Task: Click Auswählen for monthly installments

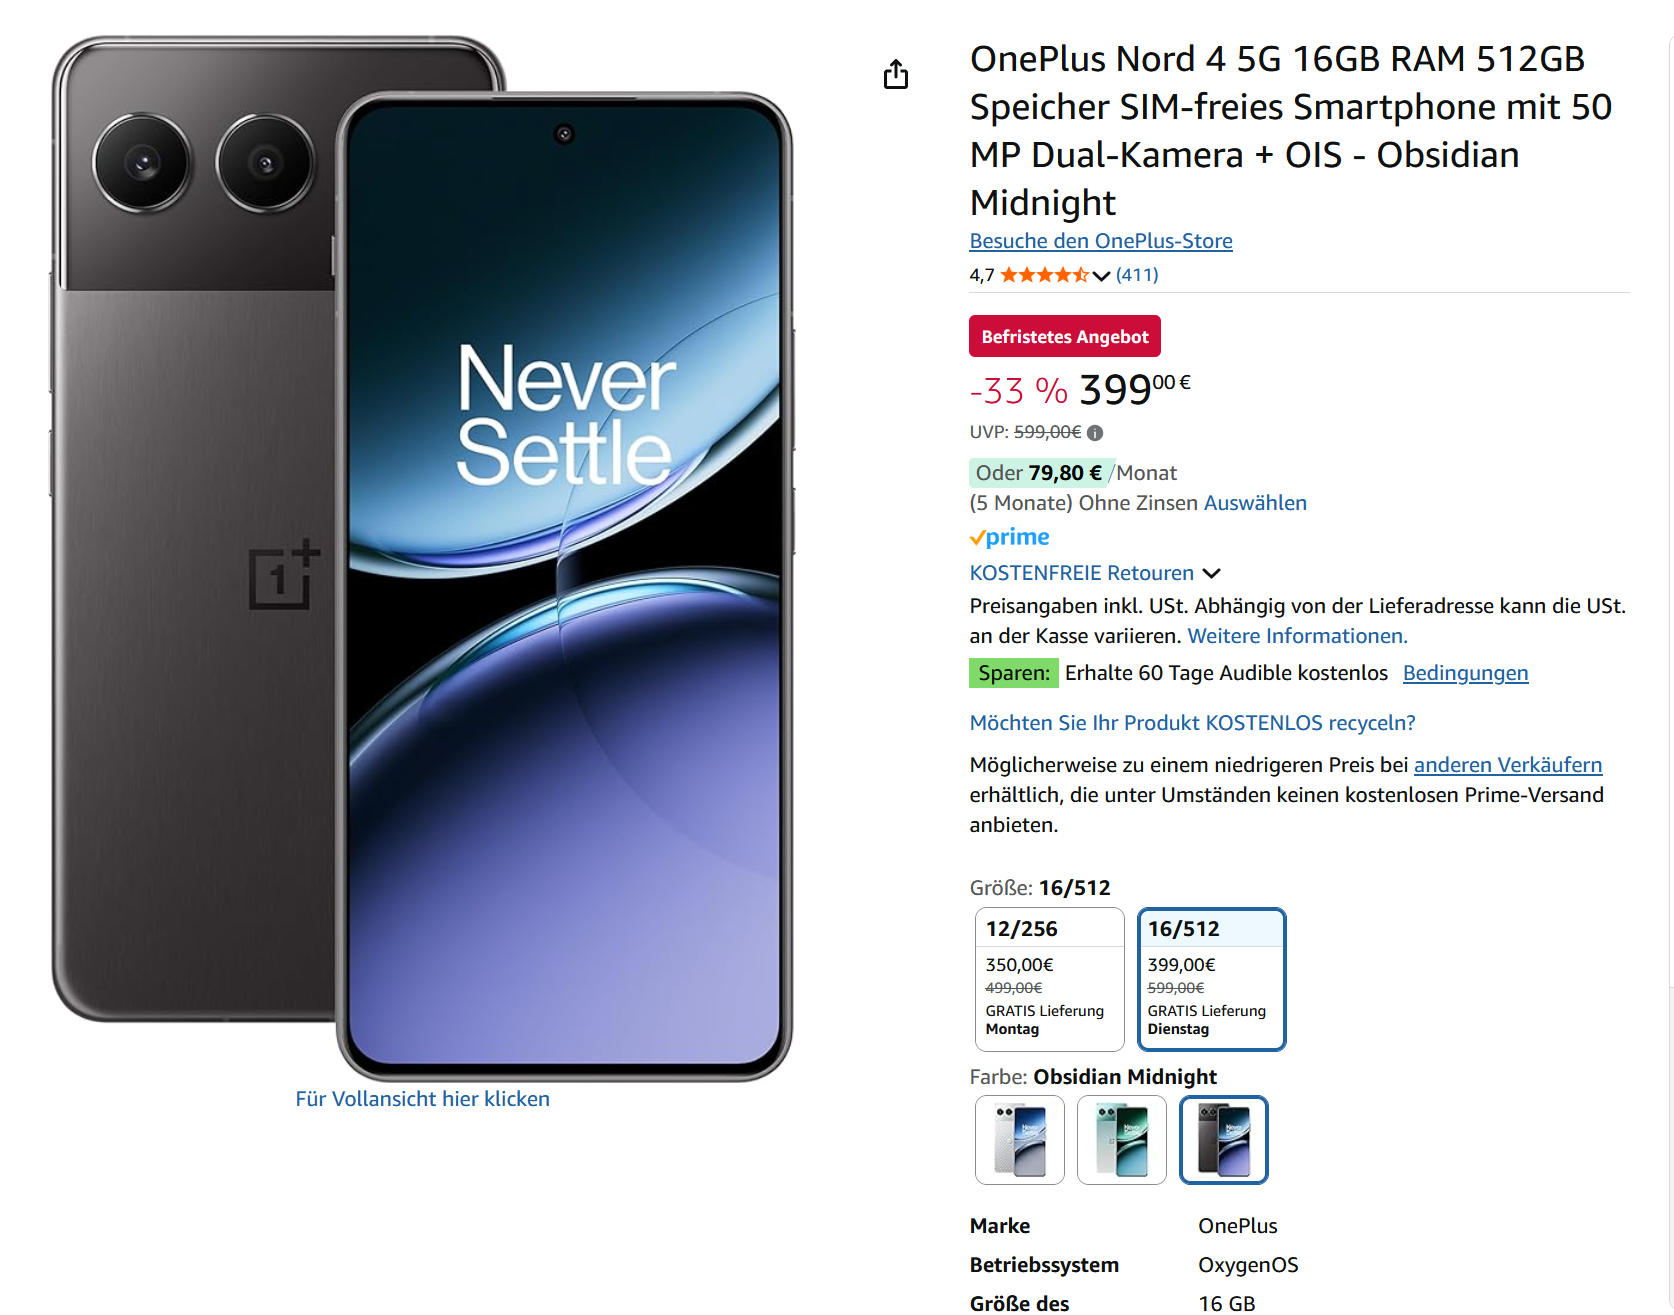Action: [x=1255, y=503]
